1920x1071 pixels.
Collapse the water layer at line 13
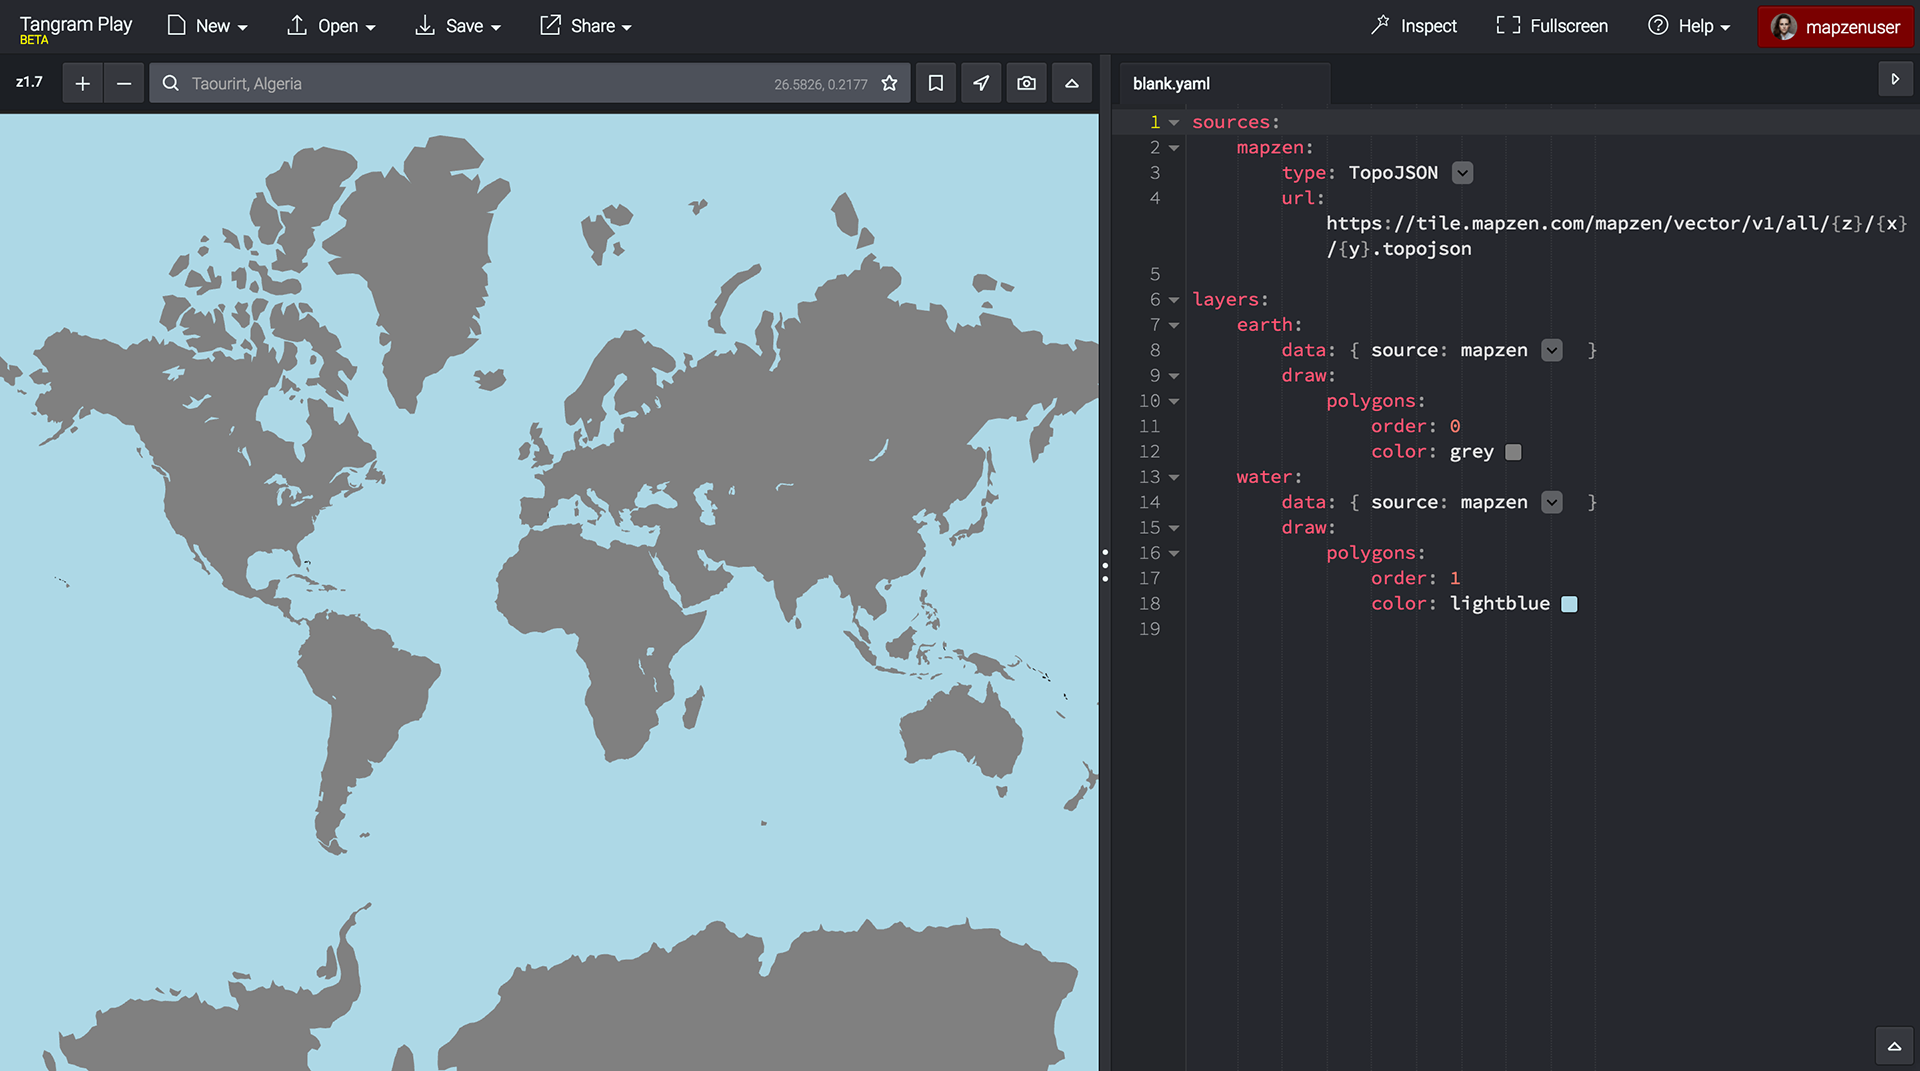pyautogui.click(x=1174, y=478)
